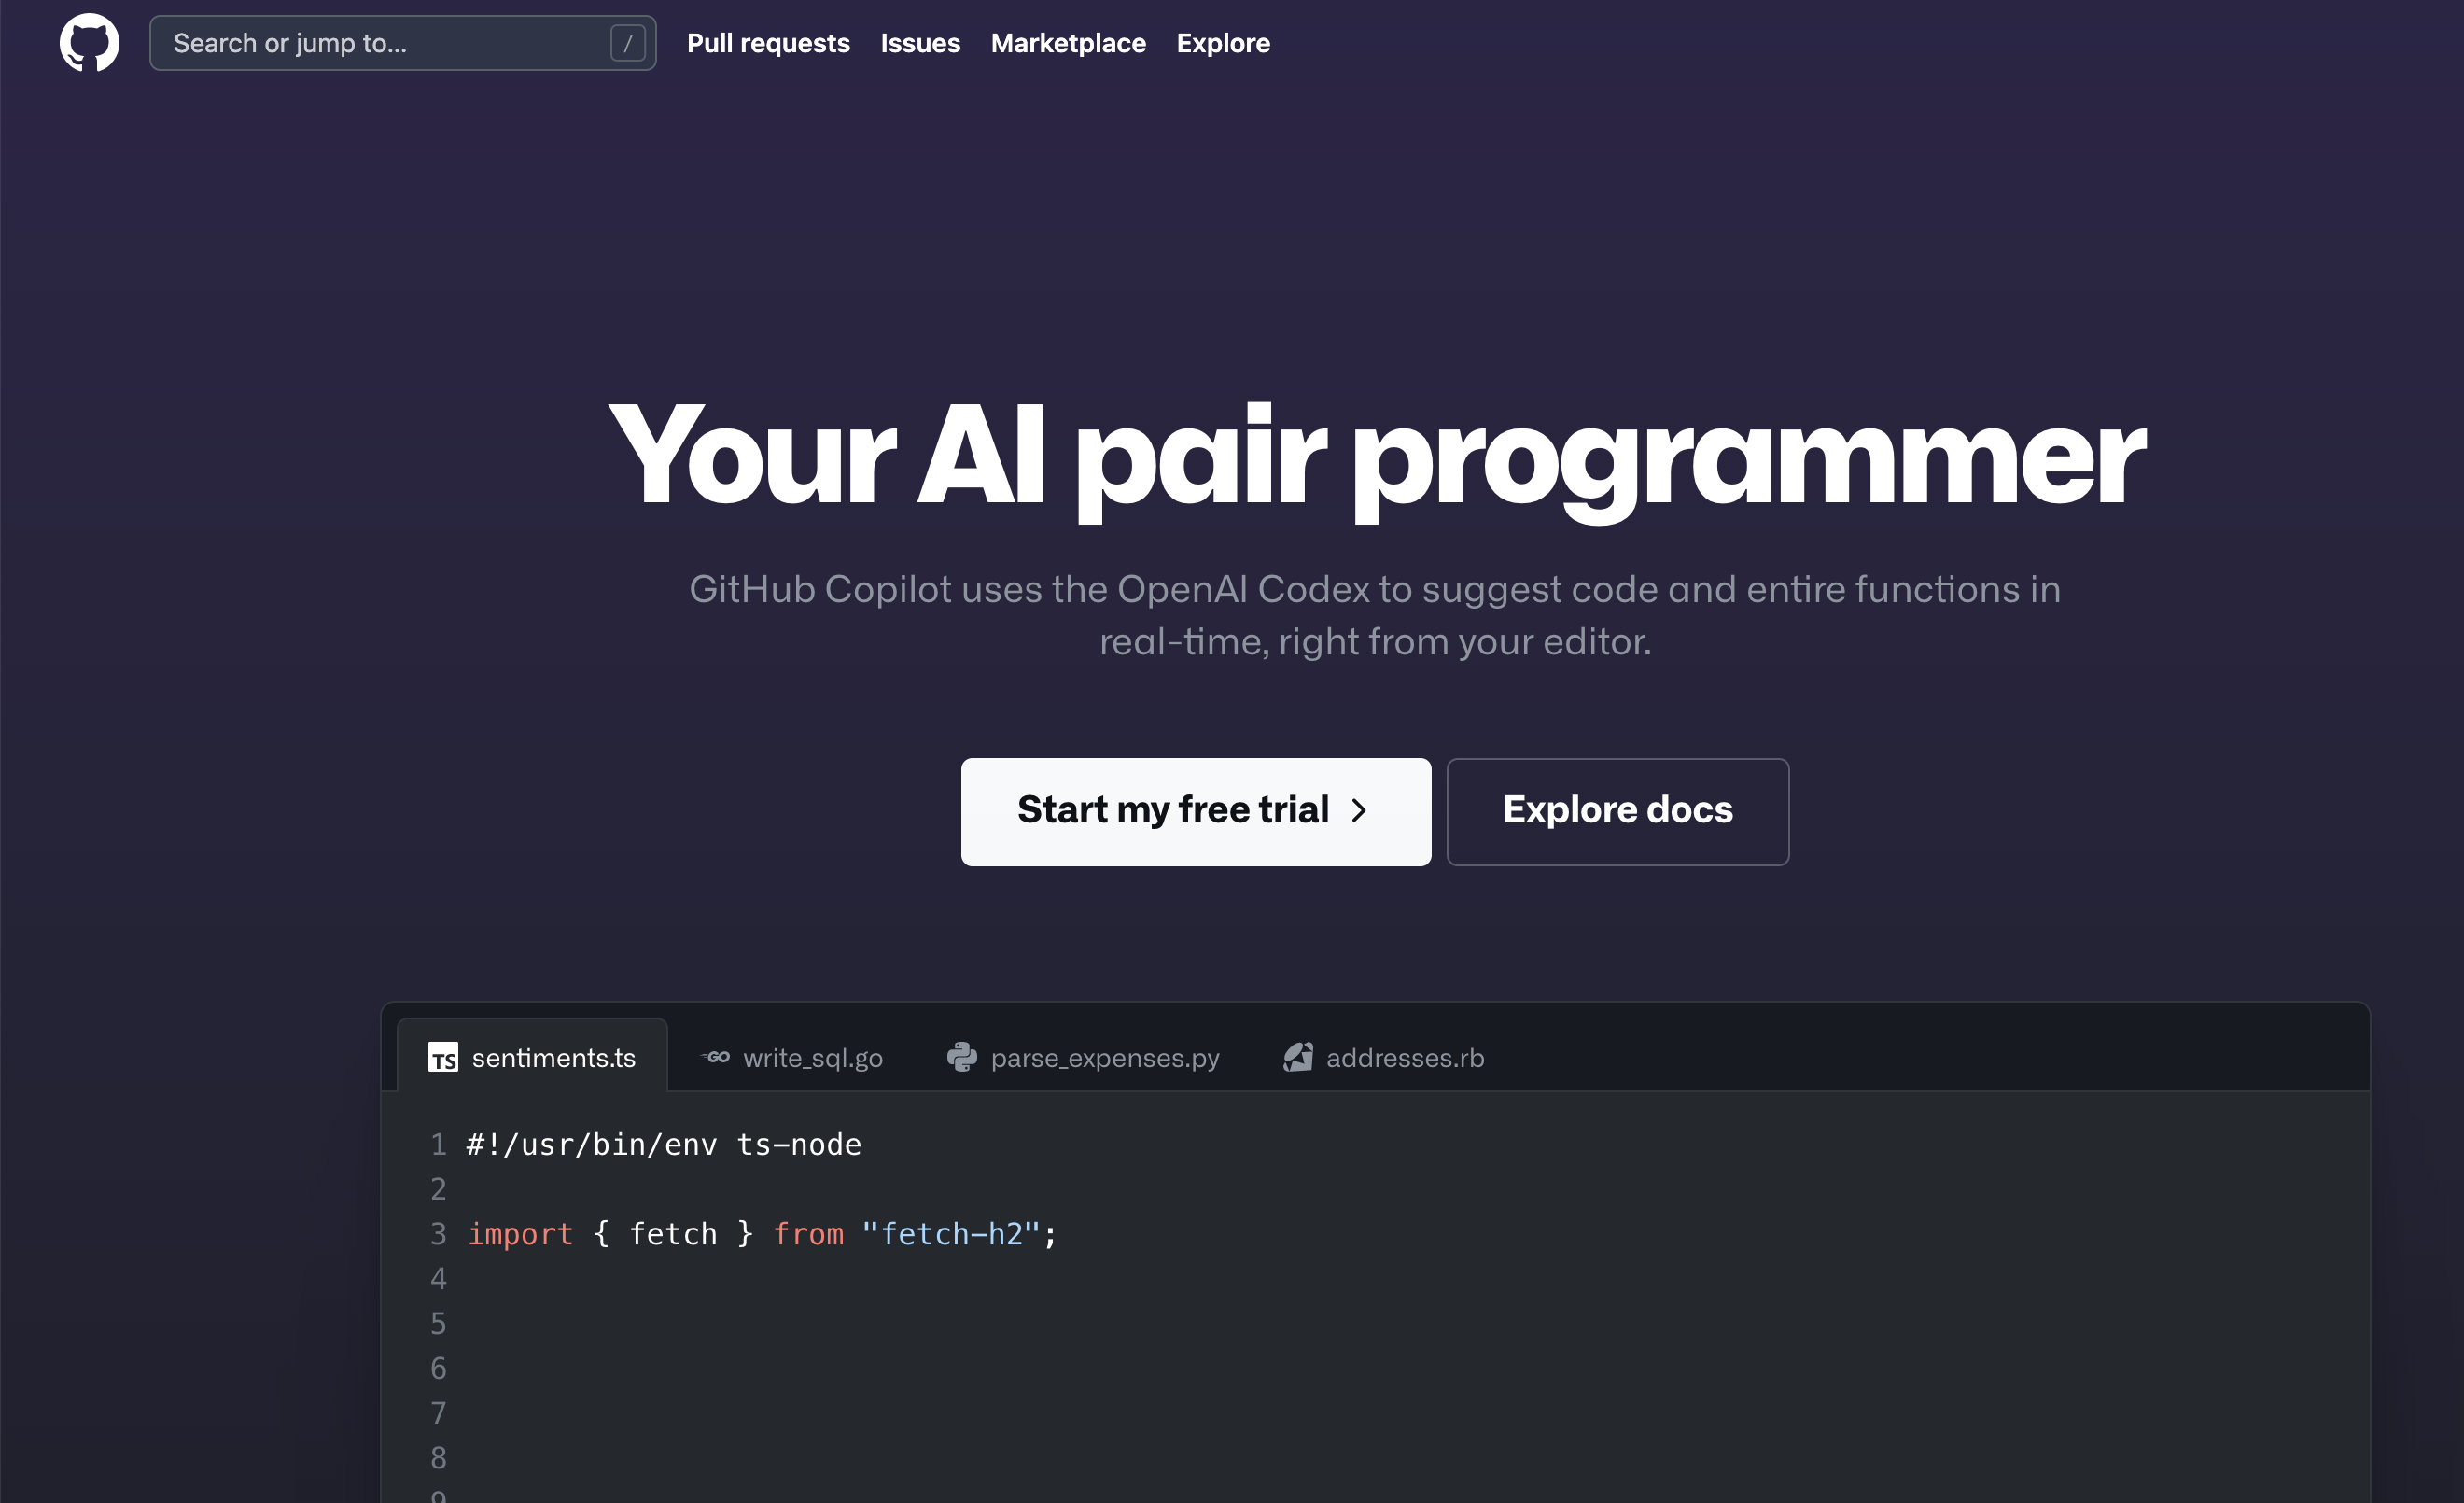
Task: Click line number 8 in the editor
Action: point(438,1457)
